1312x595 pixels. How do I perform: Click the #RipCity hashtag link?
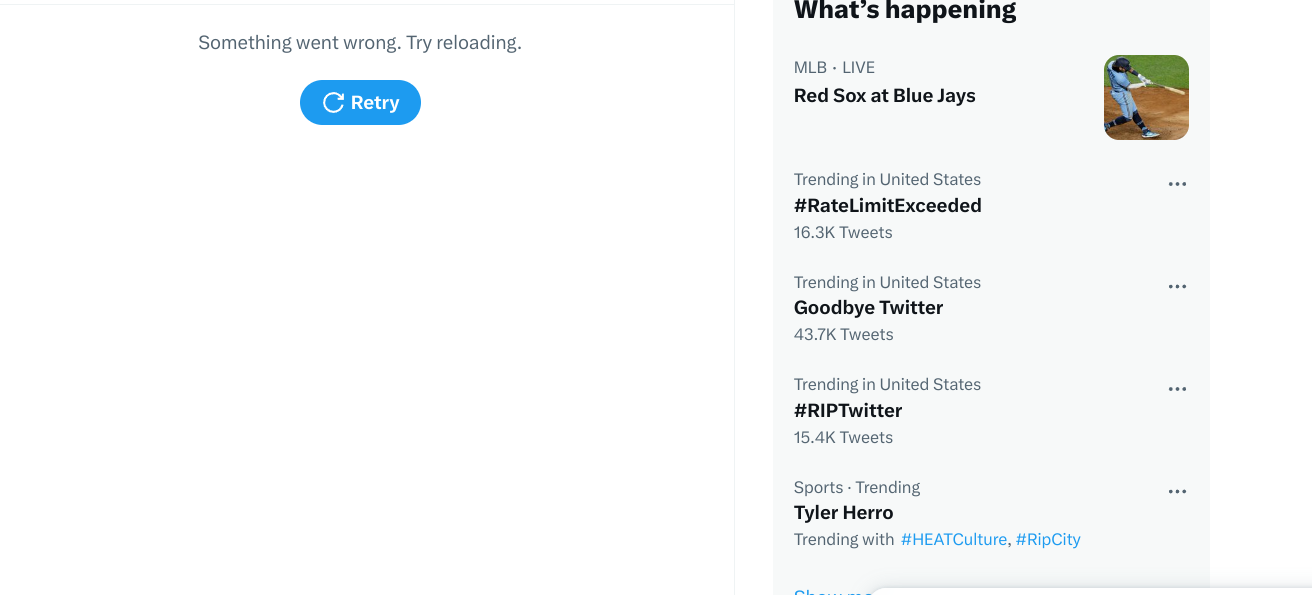tap(1048, 540)
